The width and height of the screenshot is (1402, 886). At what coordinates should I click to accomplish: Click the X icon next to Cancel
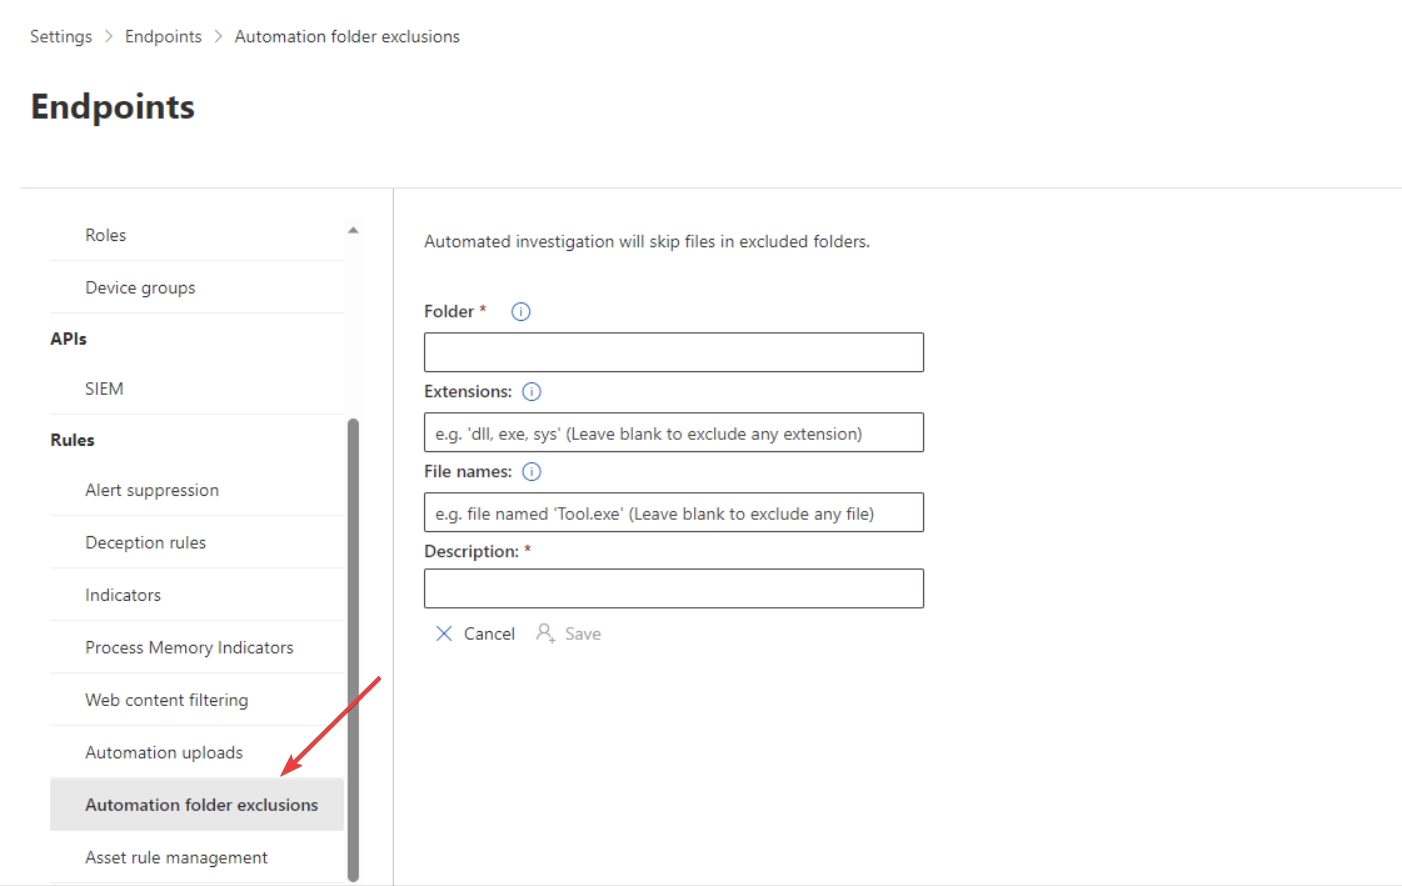(x=444, y=633)
